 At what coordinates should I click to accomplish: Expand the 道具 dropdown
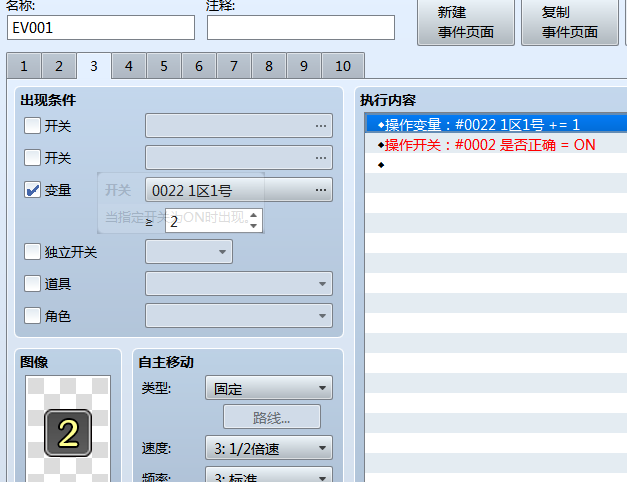[239, 284]
